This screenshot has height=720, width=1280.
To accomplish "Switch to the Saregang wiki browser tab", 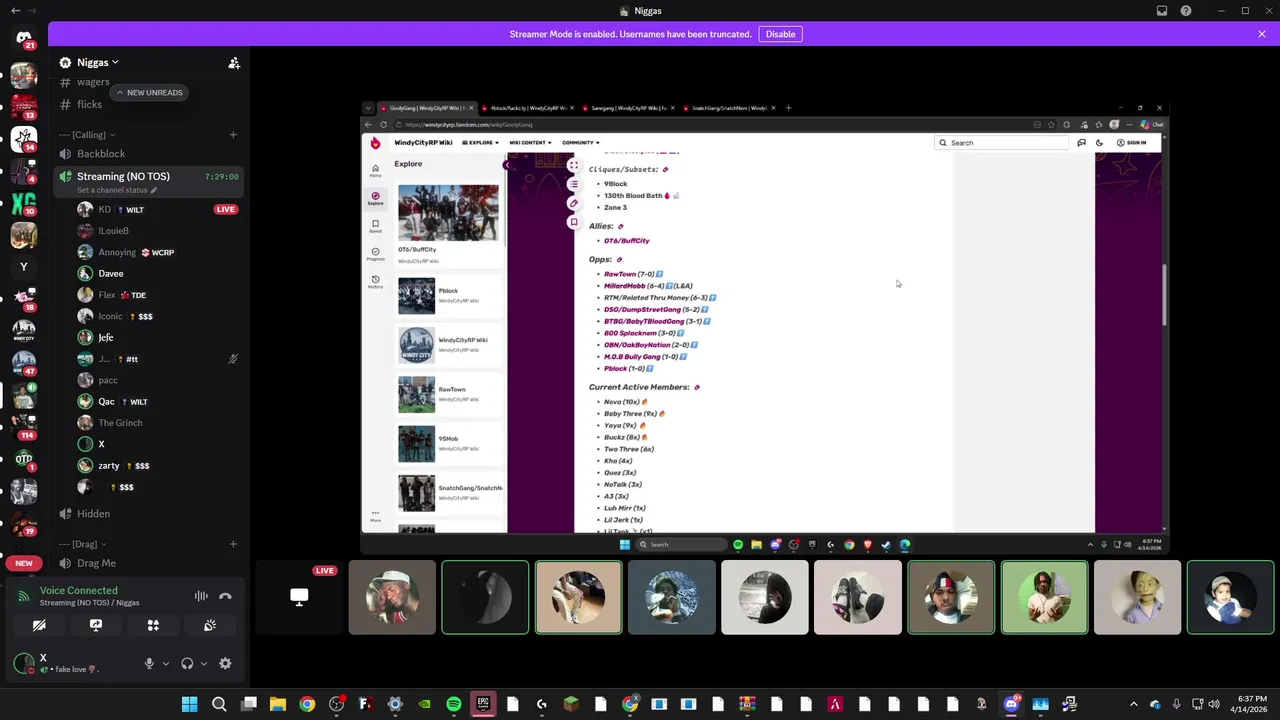I will click(628, 108).
